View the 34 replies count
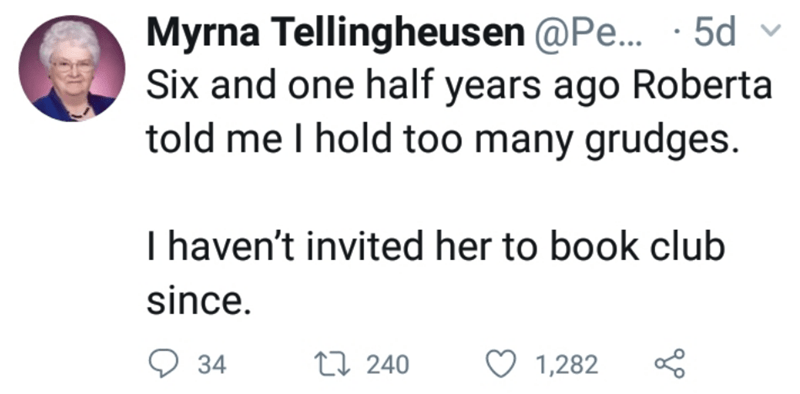Image resolution: width=800 pixels, height=394 pixels. [212, 365]
